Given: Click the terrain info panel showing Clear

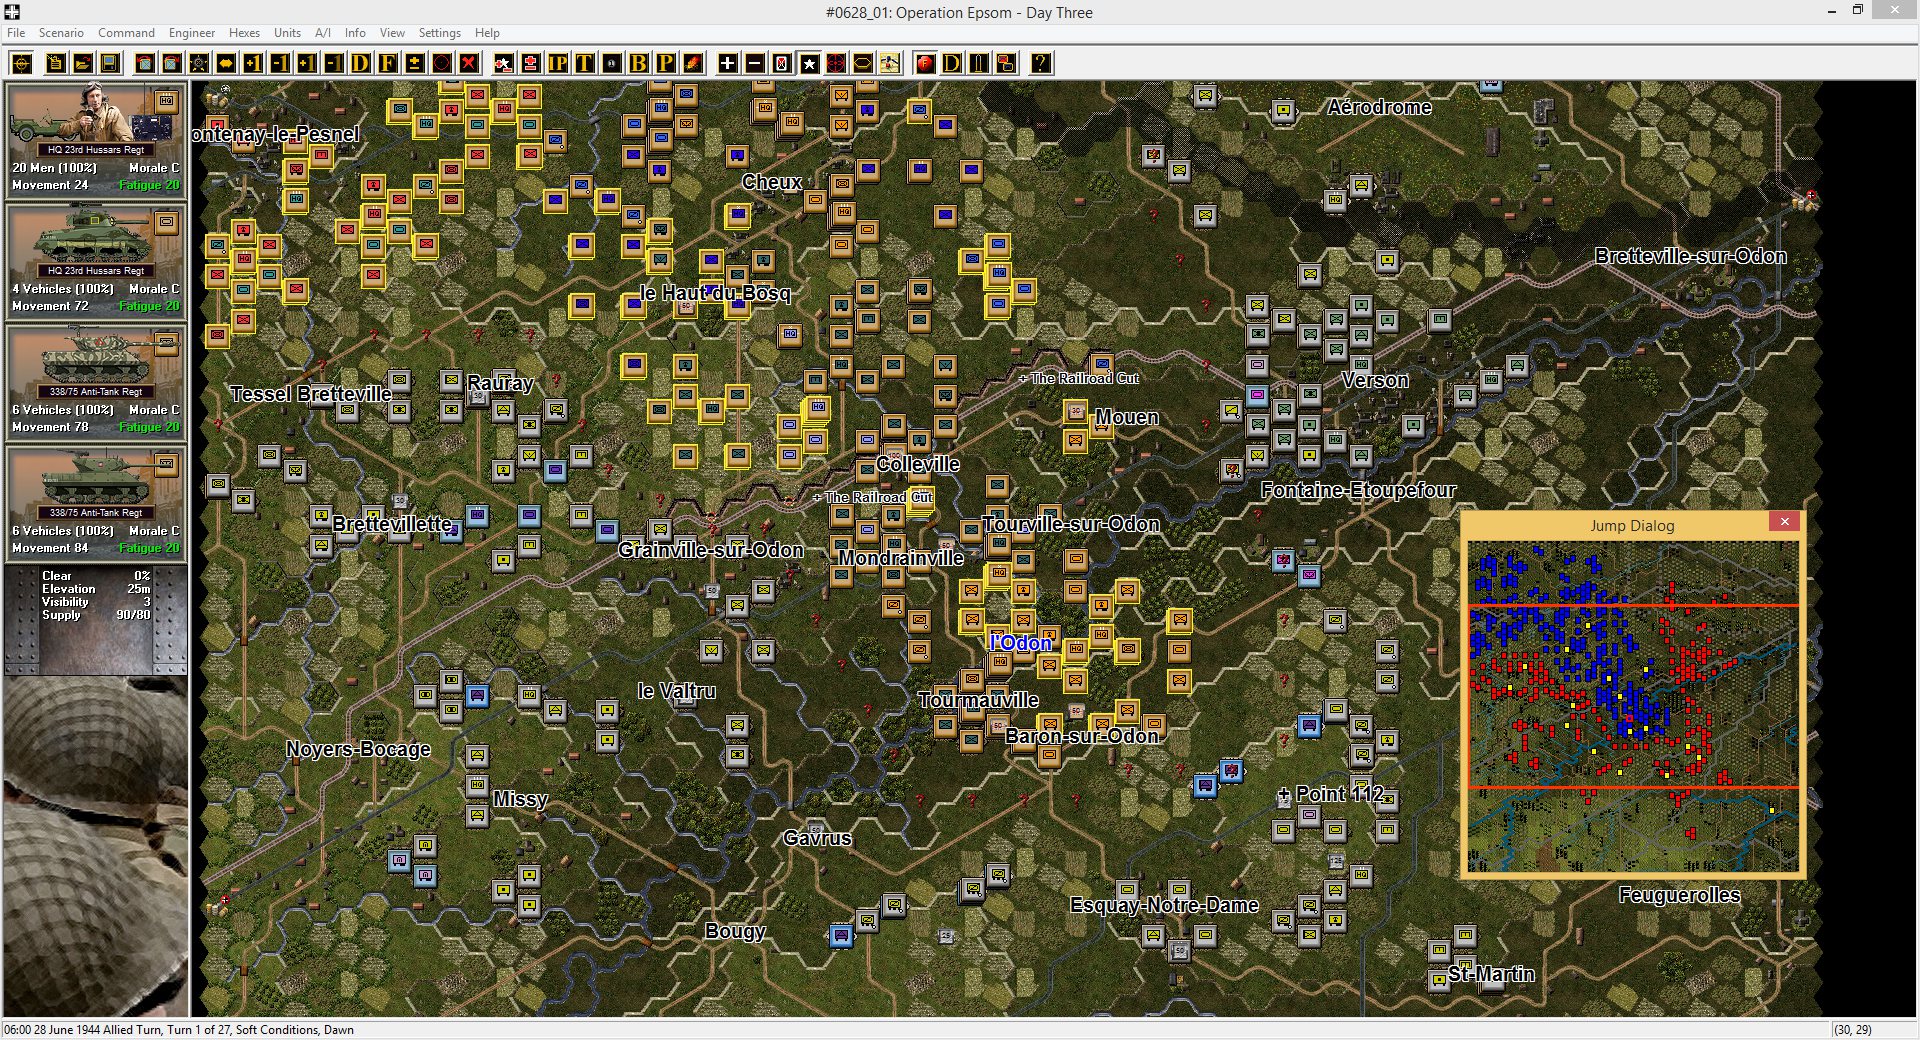Looking at the screenshot, I should (96, 620).
